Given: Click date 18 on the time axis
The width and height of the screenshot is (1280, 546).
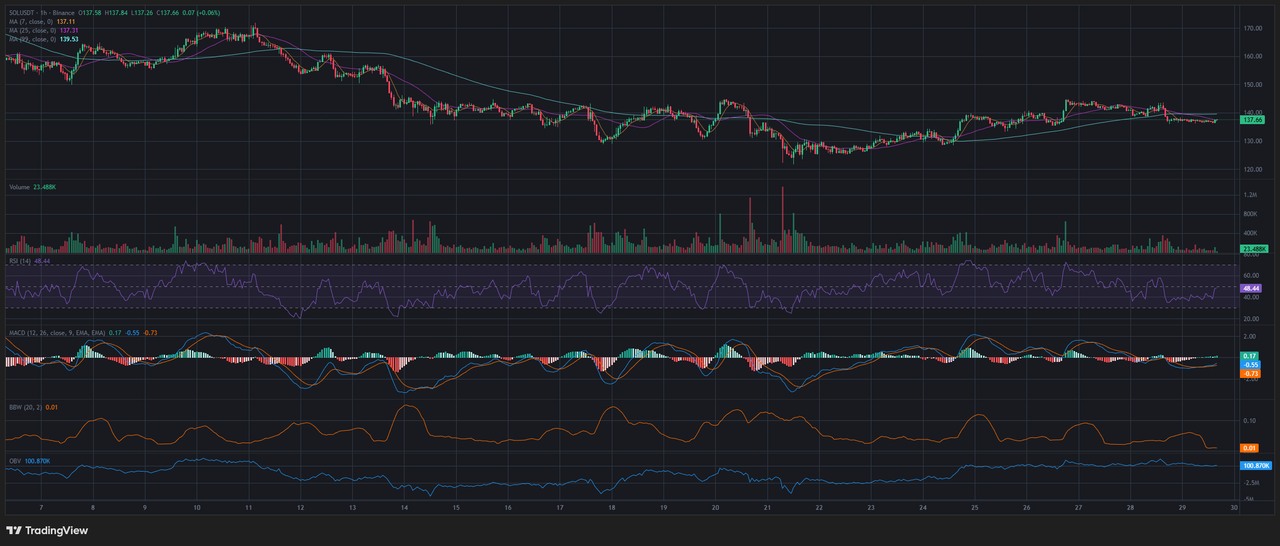Looking at the screenshot, I should 611,508.
